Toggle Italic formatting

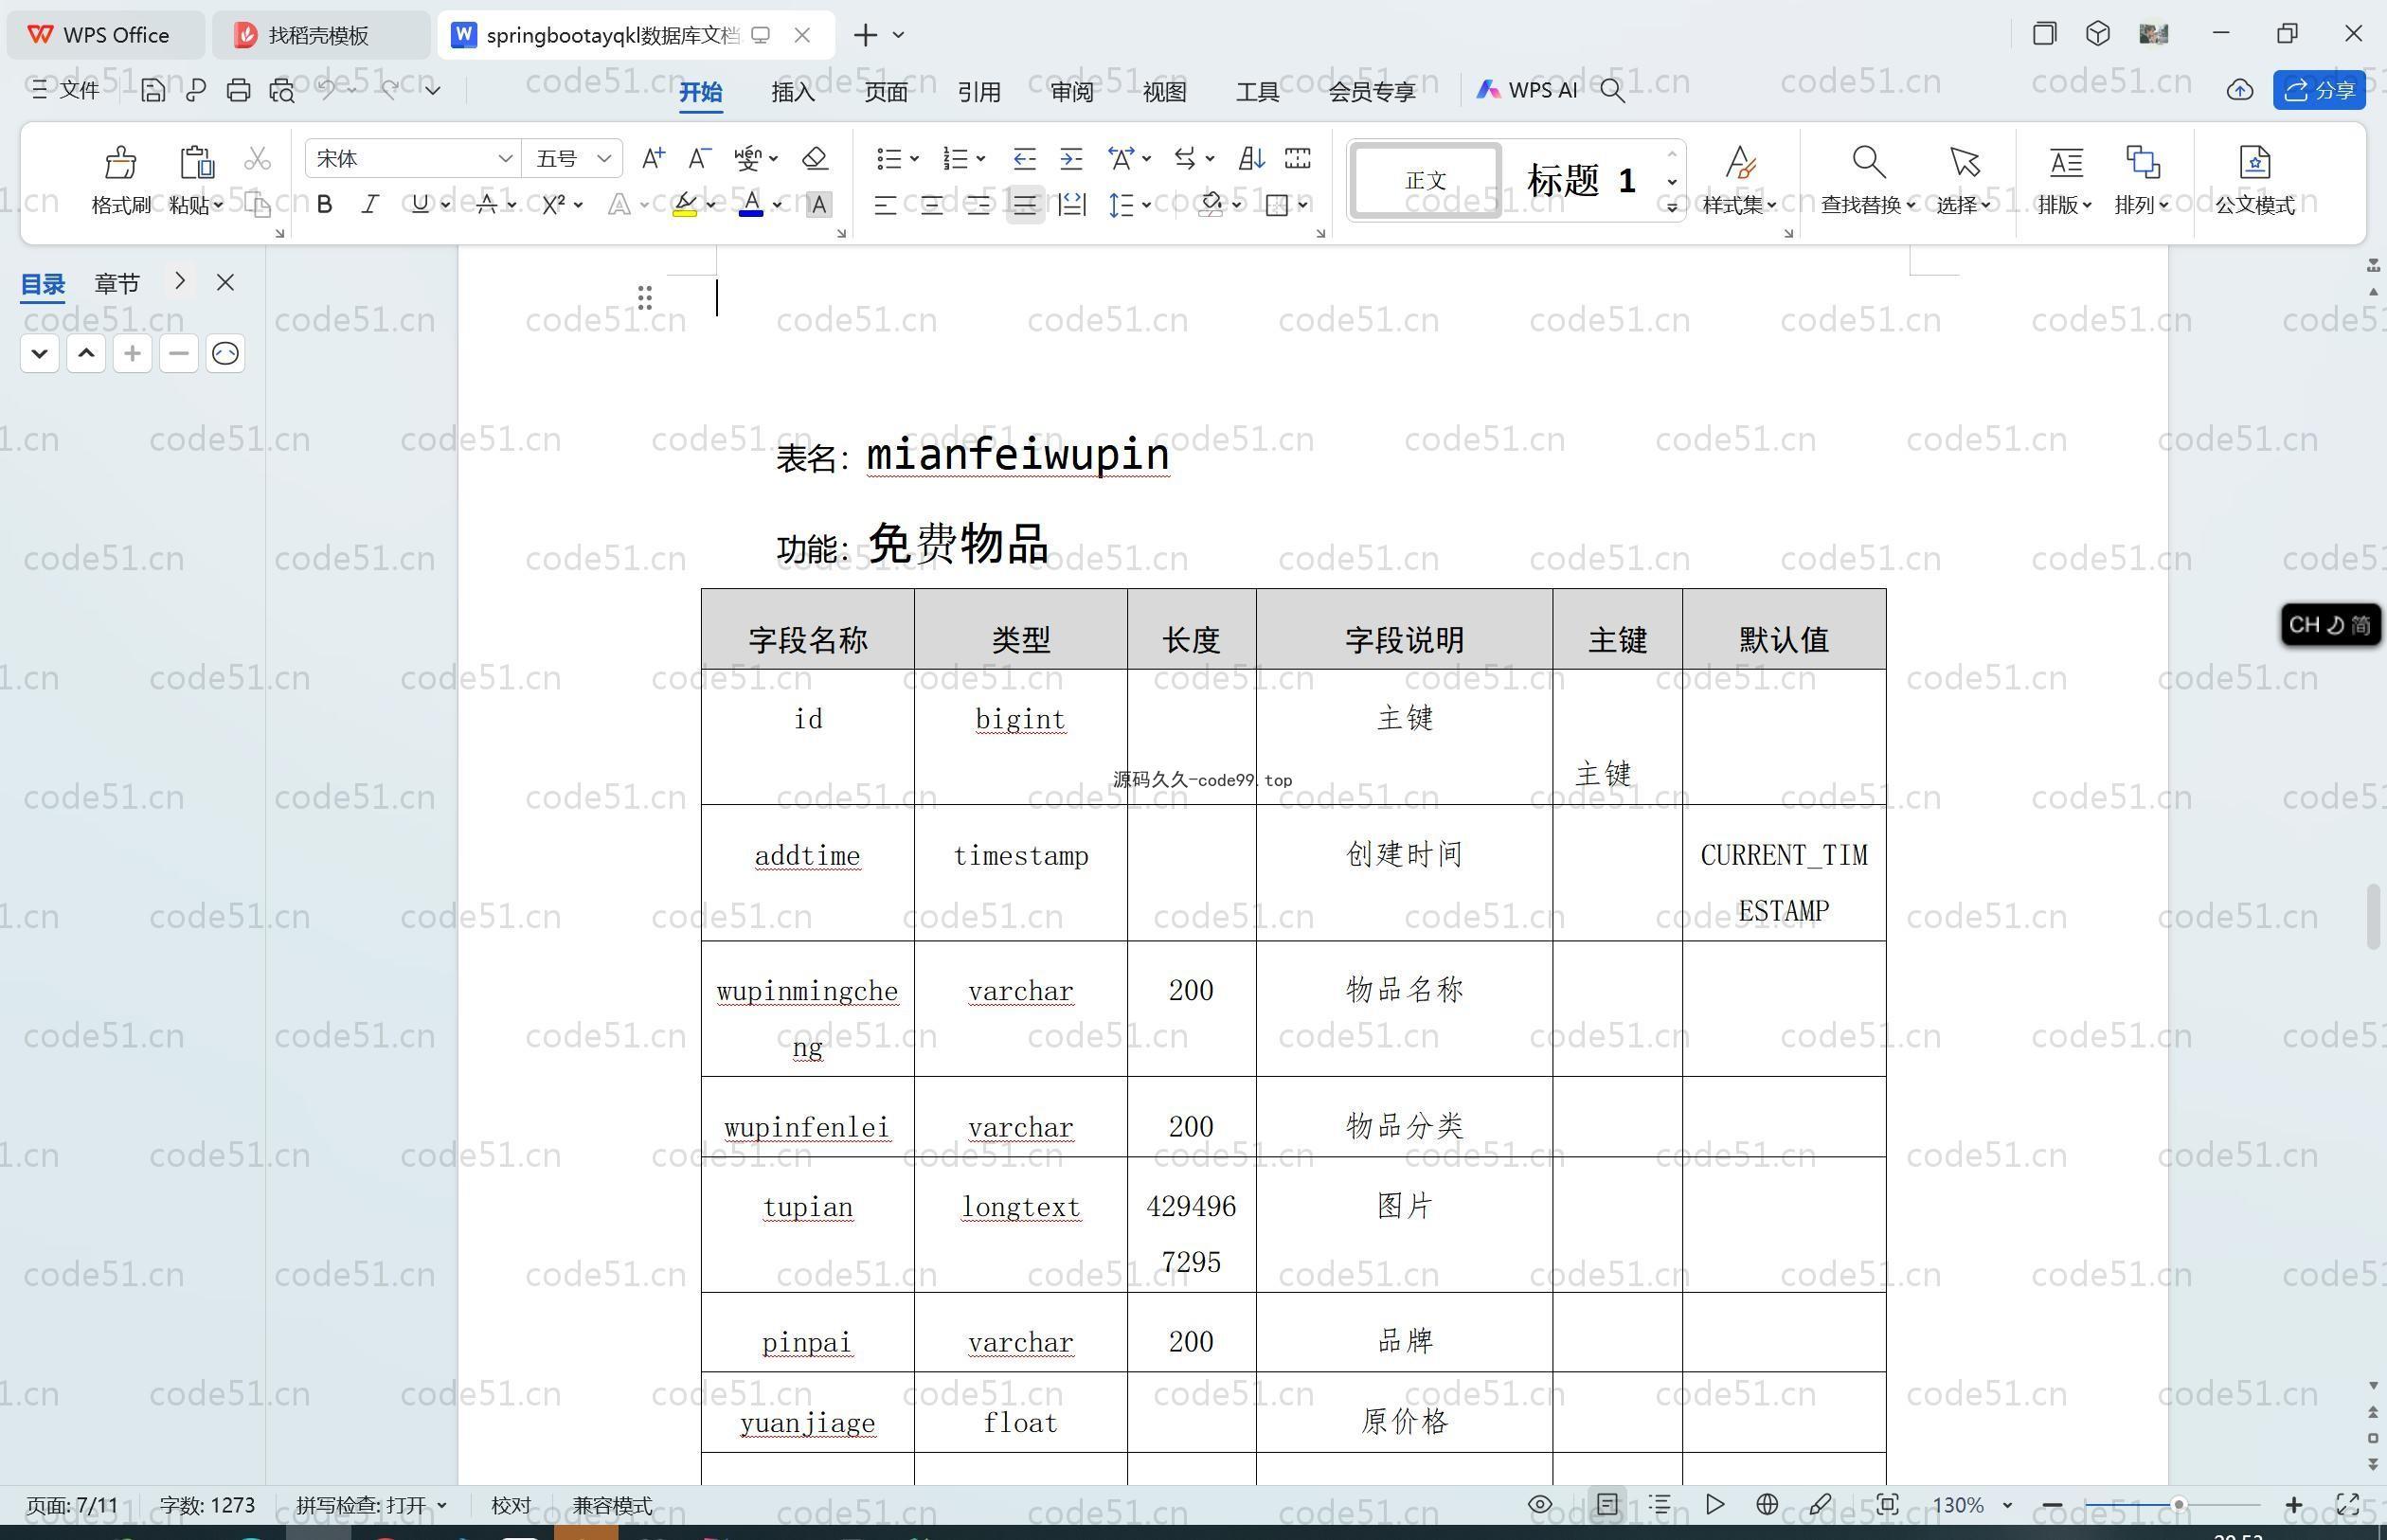[370, 204]
